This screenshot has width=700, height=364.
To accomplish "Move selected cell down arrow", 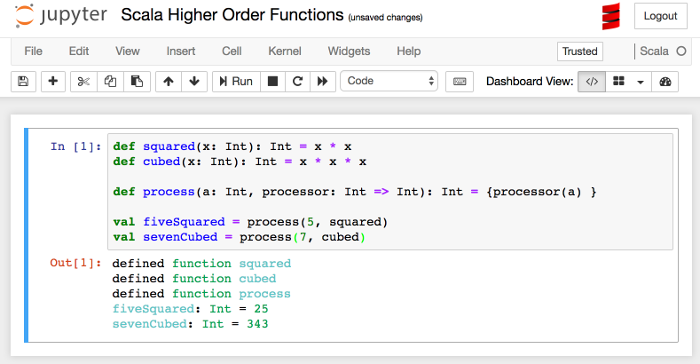I will pos(194,81).
